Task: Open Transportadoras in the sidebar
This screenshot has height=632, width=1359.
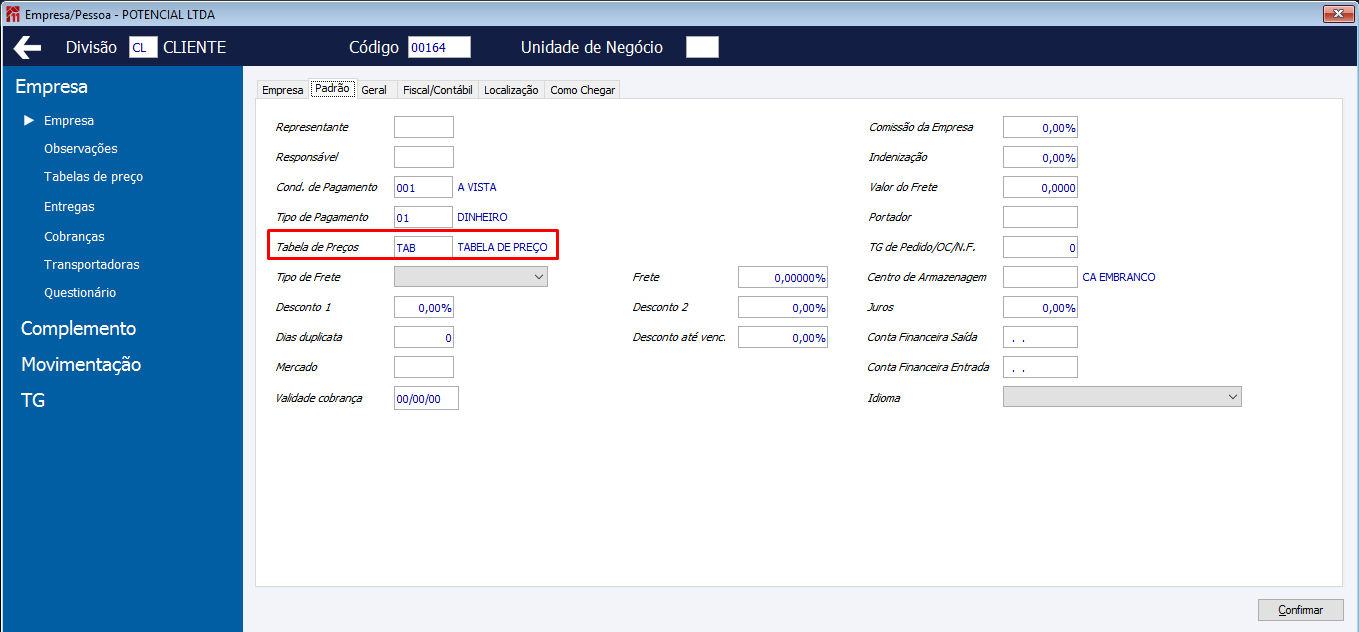Action: point(92,265)
